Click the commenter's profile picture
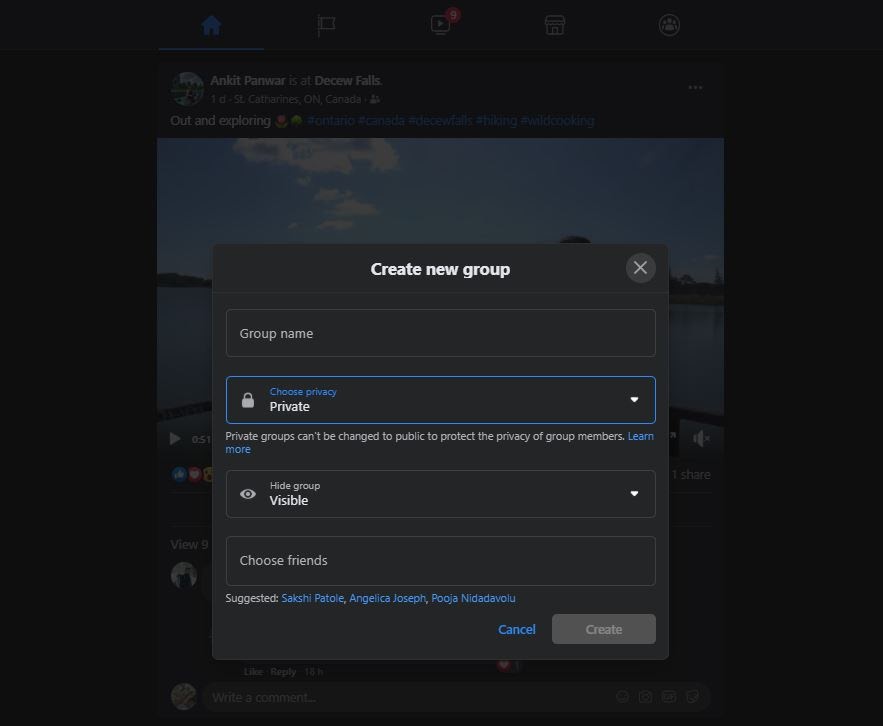Screen dimensions: 883x726 click(184, 575)
